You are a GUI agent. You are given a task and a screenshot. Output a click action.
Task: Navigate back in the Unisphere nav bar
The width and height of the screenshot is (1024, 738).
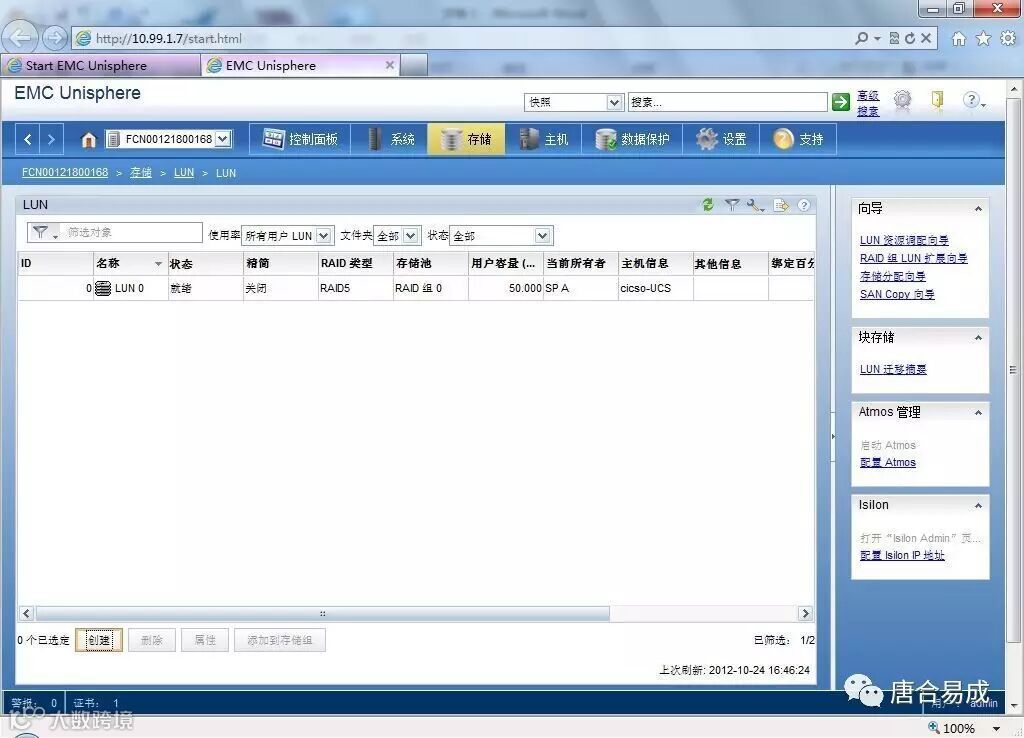[27, 139]
